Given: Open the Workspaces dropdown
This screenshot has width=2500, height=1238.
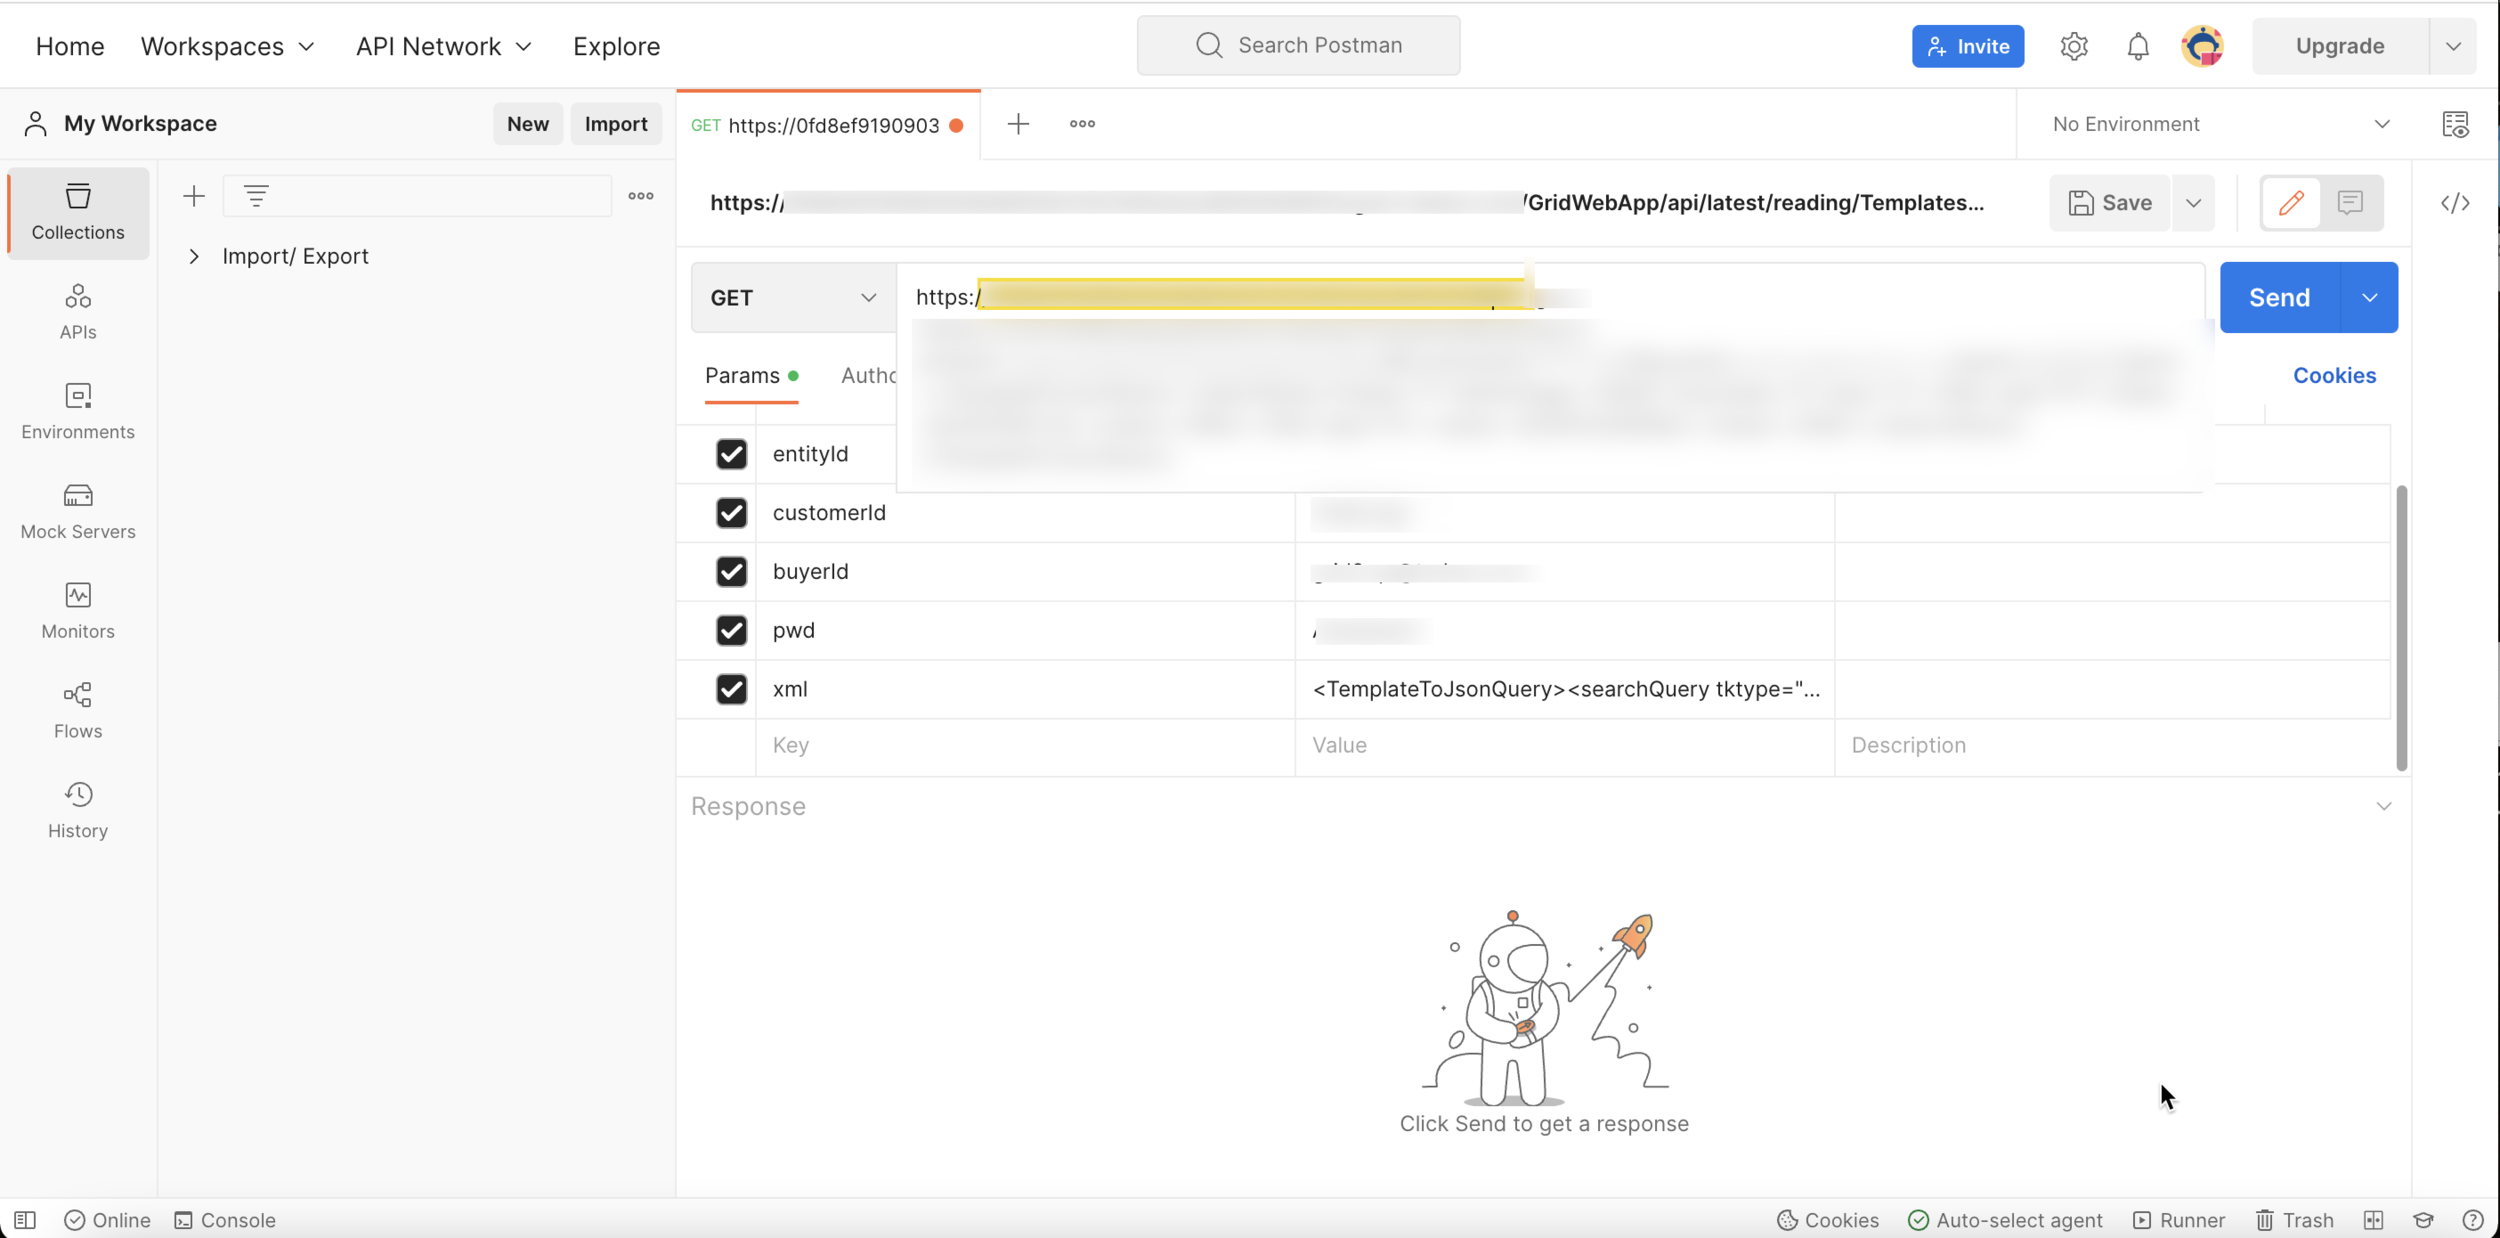Looking at the screenshot, I should pyautogui.click(x=227, y=46).
